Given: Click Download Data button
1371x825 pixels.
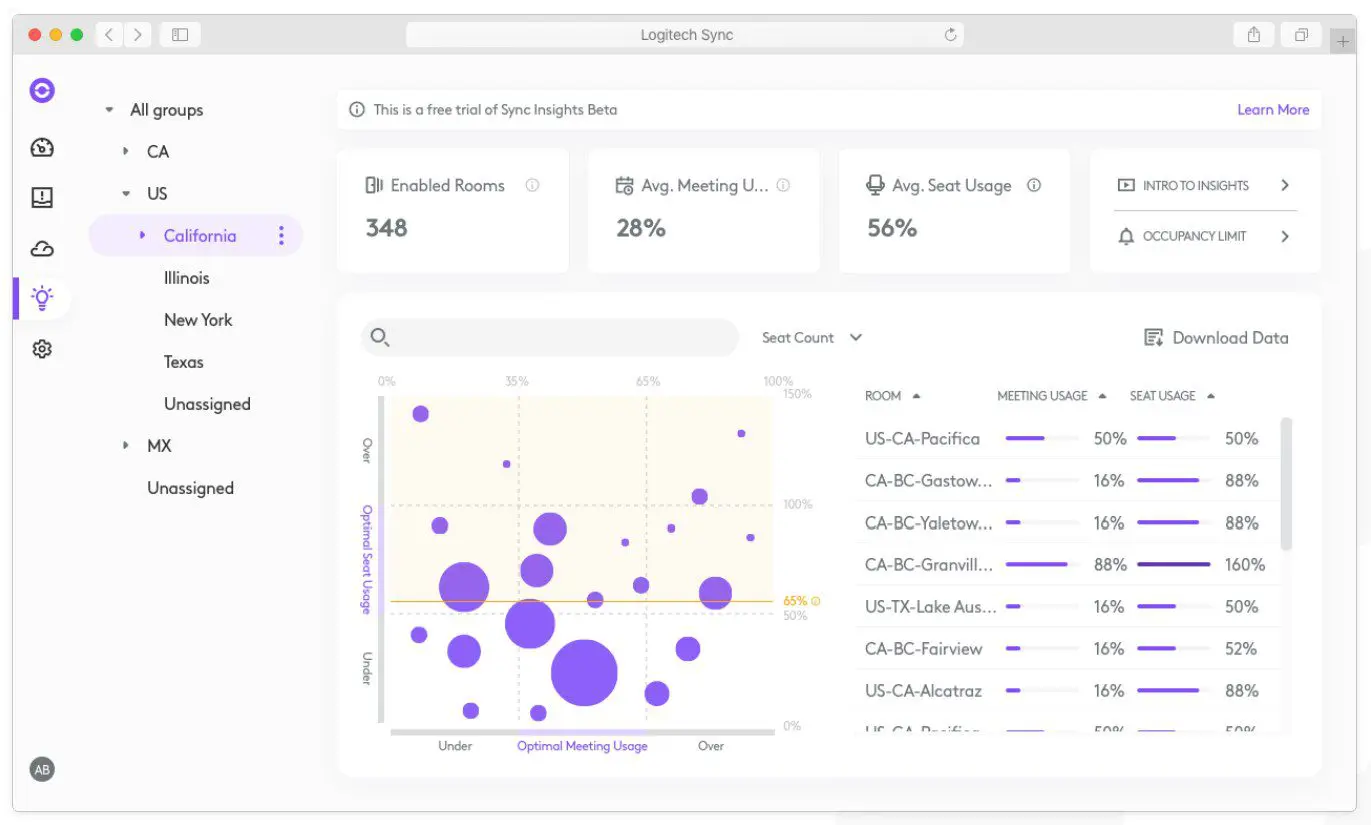Looking at the screenshot, I should [1216, 338].
